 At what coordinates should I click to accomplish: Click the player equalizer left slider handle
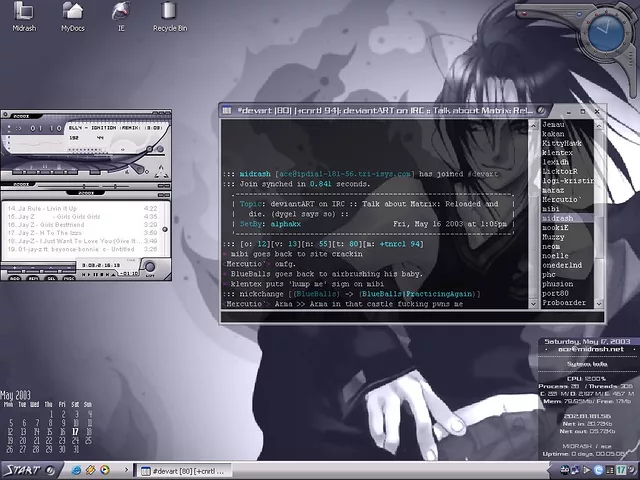click(x=84, y=186)
